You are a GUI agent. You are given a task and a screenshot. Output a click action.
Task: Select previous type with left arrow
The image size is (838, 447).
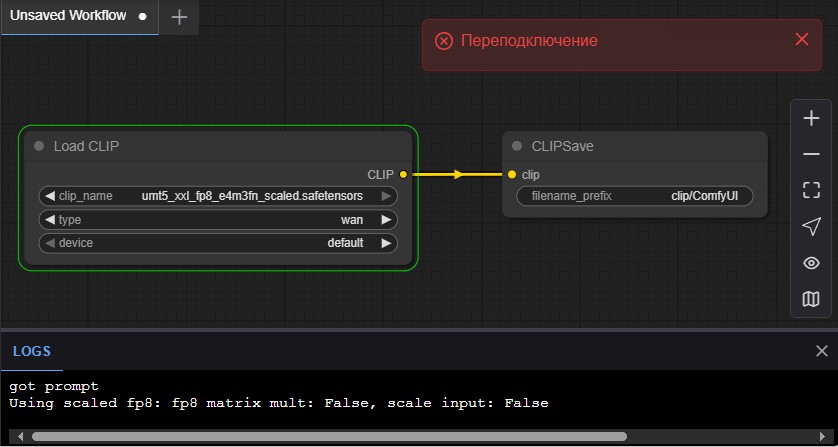tap(50, 220)
